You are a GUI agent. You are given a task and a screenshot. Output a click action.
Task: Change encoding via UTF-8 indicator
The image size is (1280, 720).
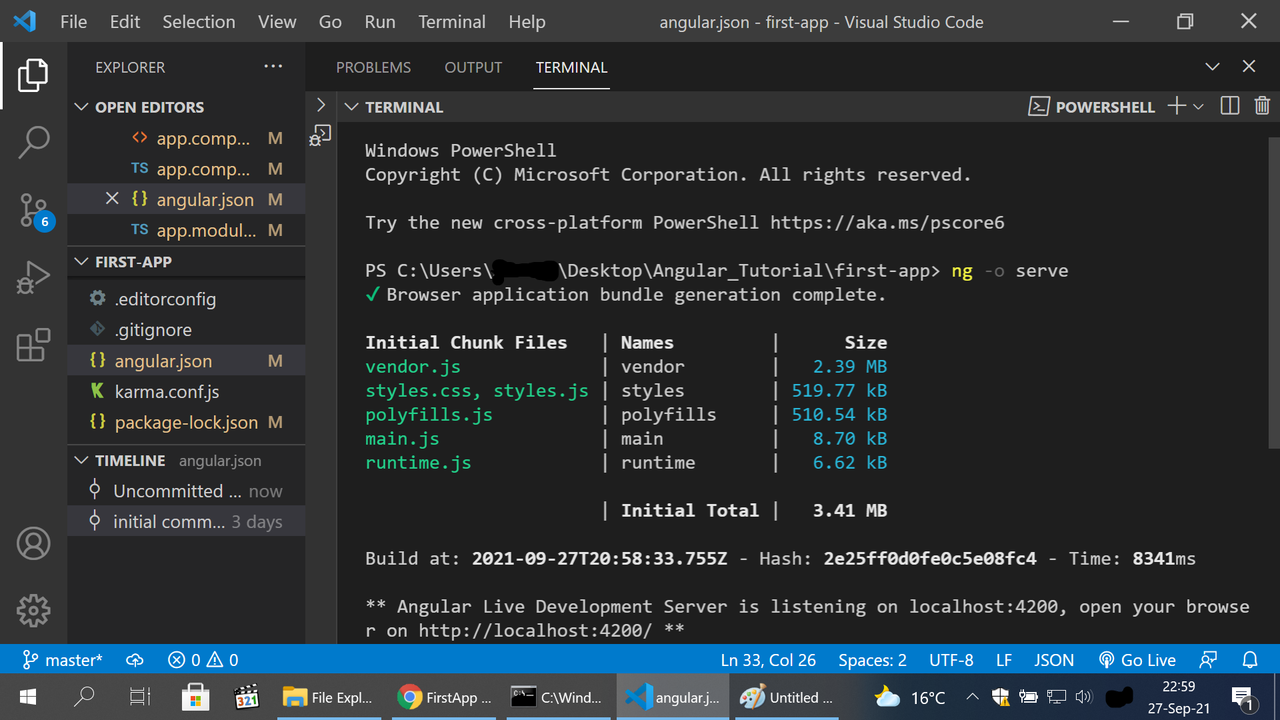[951, 660]
